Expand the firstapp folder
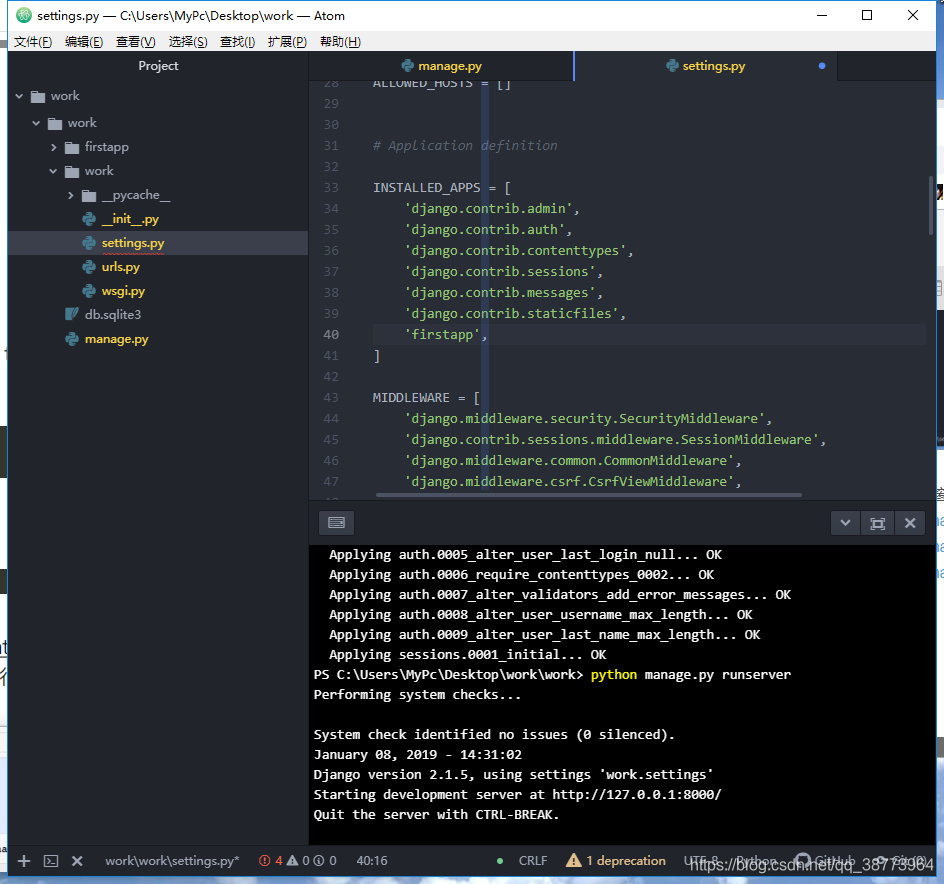This screenshot has width=944, height=884. click(54, 147)
